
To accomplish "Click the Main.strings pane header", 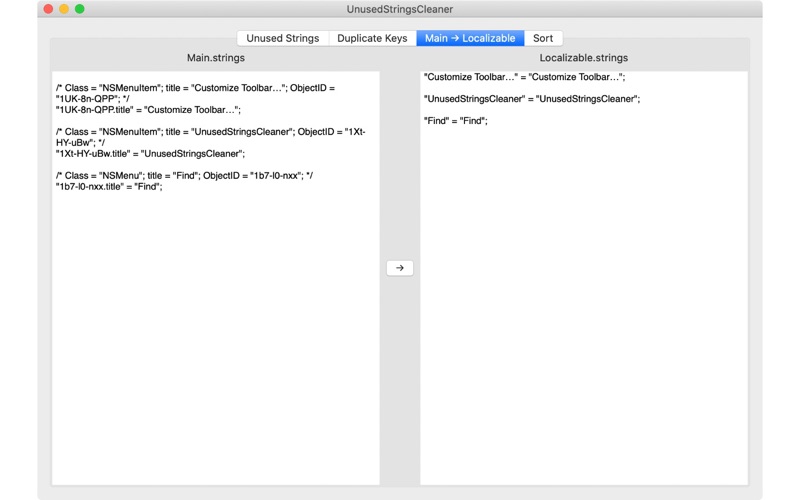I will pos(216,58).
